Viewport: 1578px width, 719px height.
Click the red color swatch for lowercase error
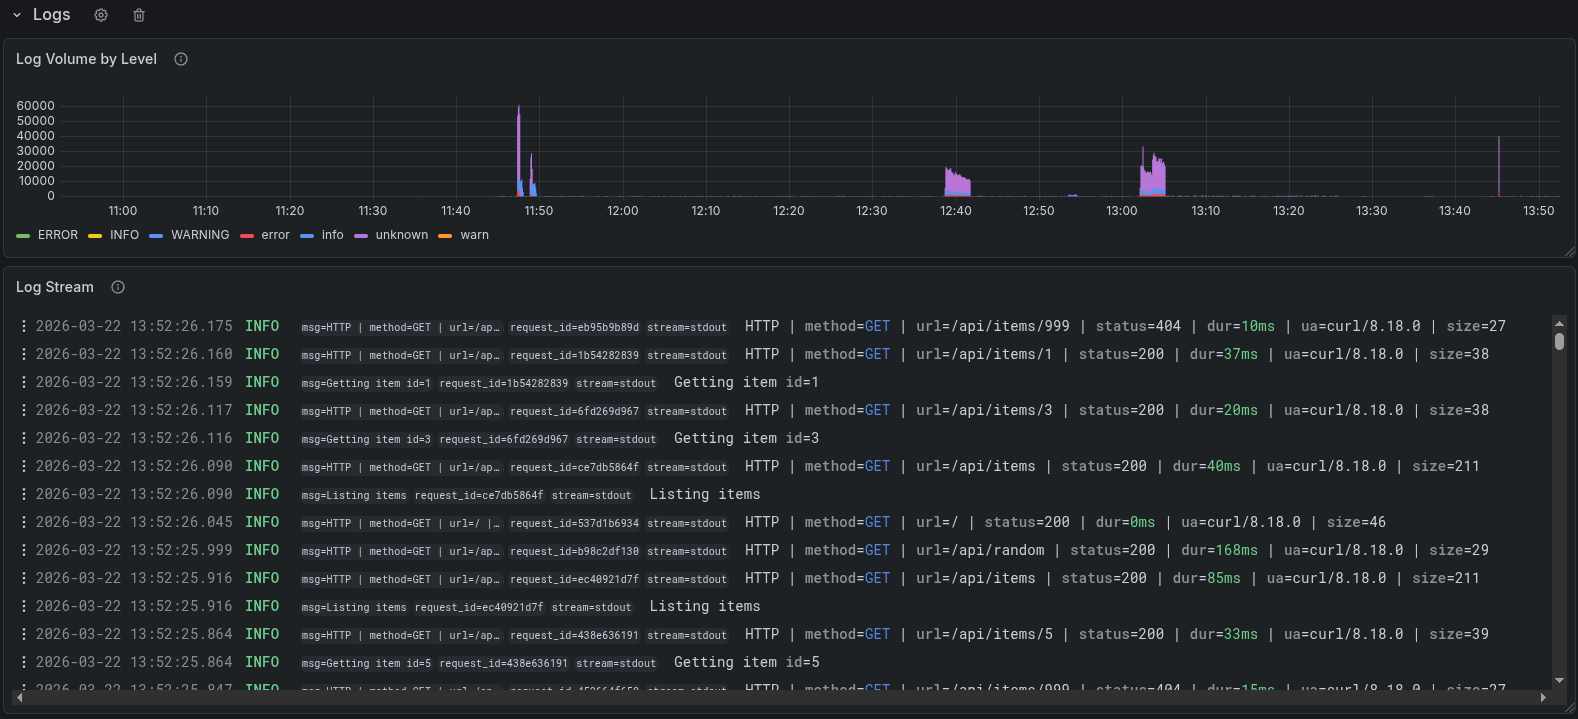click(247, 236)
